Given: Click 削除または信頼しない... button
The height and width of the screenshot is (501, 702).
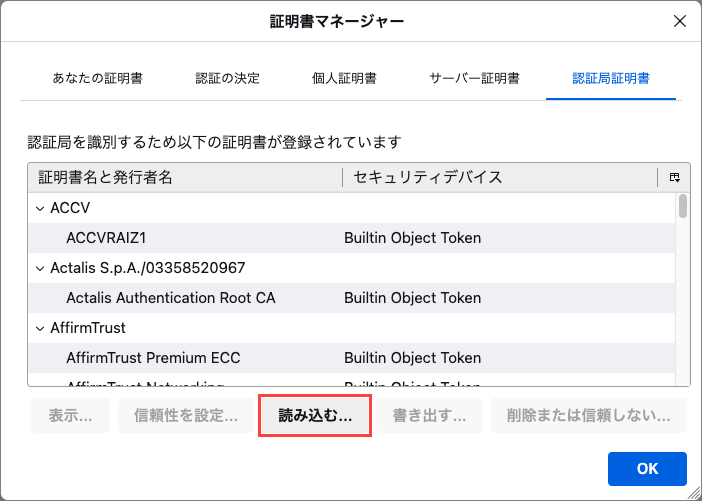Looking at the screenshot, I should click(x=589, y=415).
